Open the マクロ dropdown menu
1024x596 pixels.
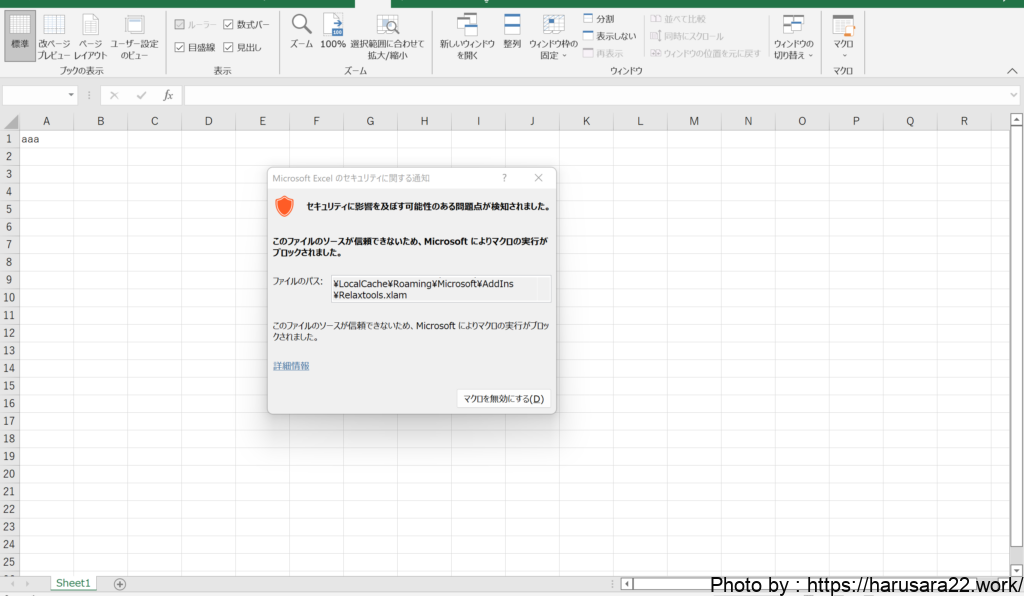(843, 36)
